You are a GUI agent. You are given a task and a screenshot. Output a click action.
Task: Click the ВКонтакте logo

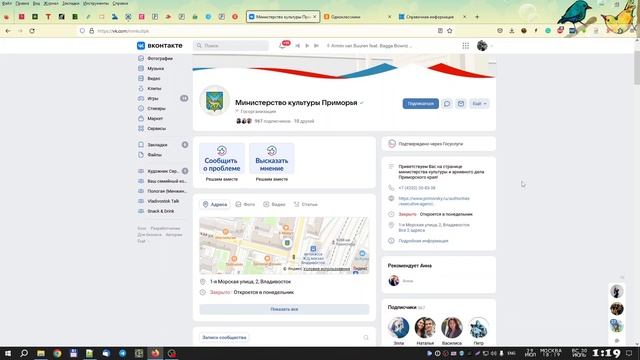coord(160,46)
